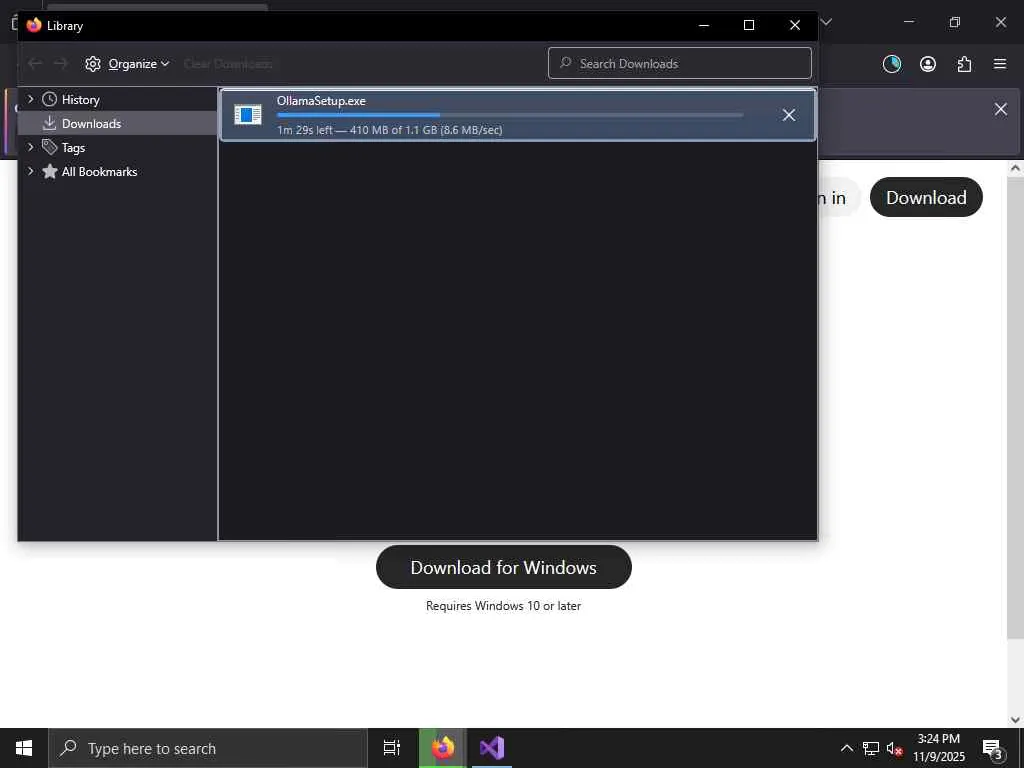The height and width of the screenshot is (768, 1024).
Task: Click the clock icon beside History
Action: point(50,99)
